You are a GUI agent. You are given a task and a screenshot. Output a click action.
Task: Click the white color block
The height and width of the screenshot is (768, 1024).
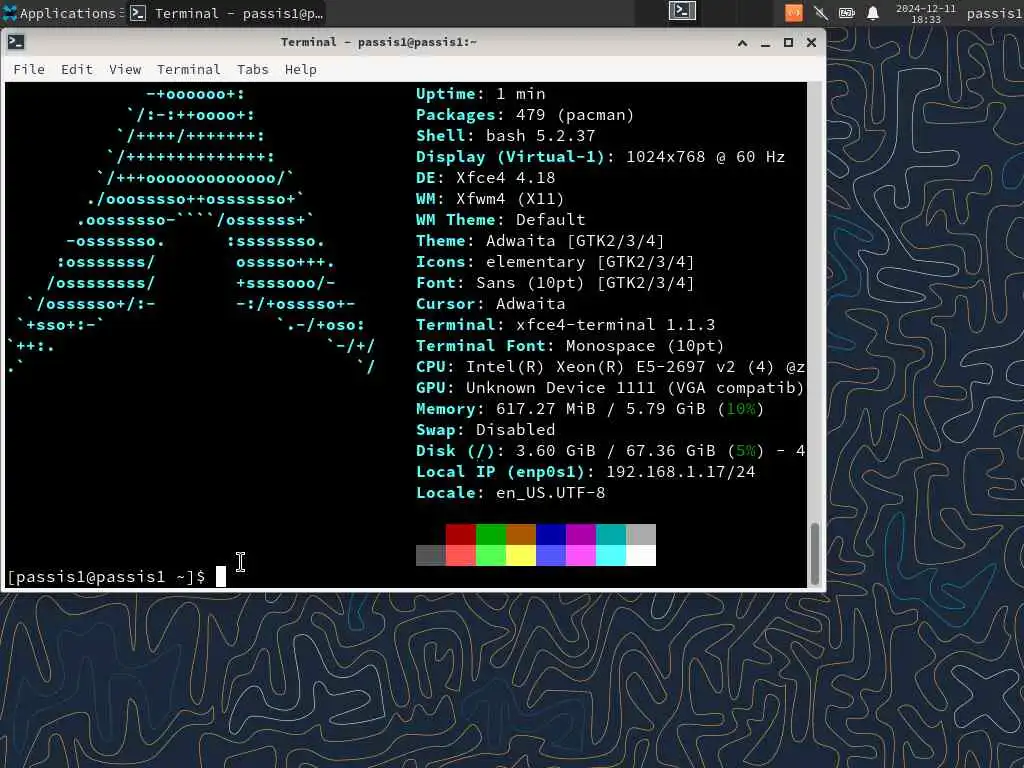tap(641, 555)
